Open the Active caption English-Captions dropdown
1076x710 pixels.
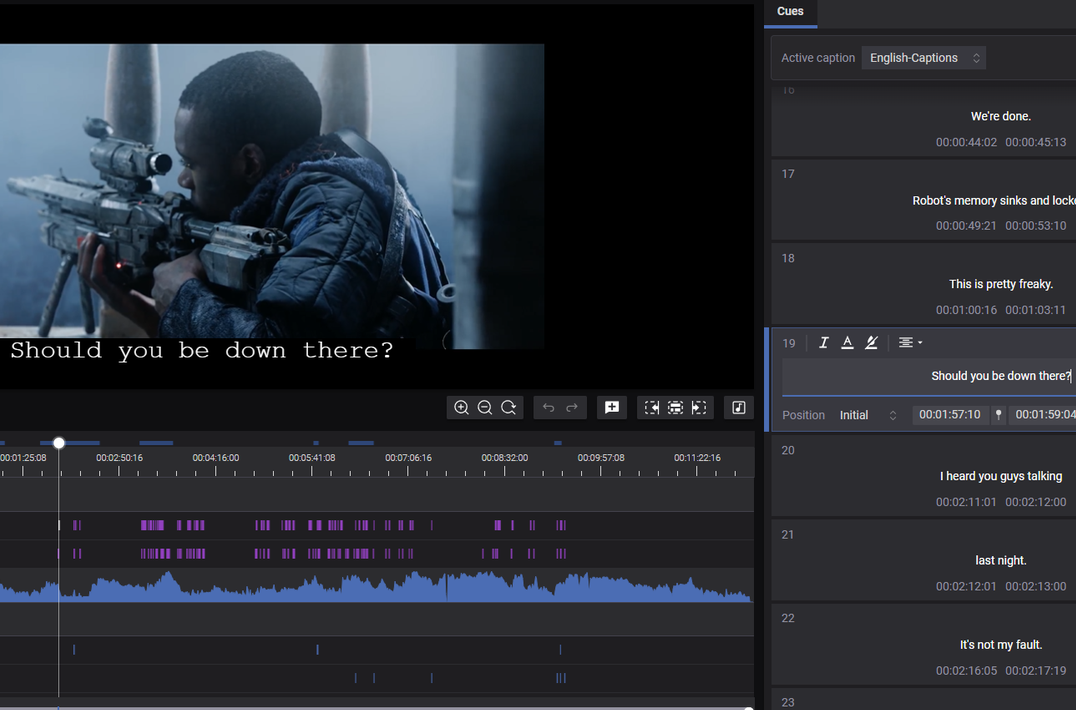[x=924, y=58]
